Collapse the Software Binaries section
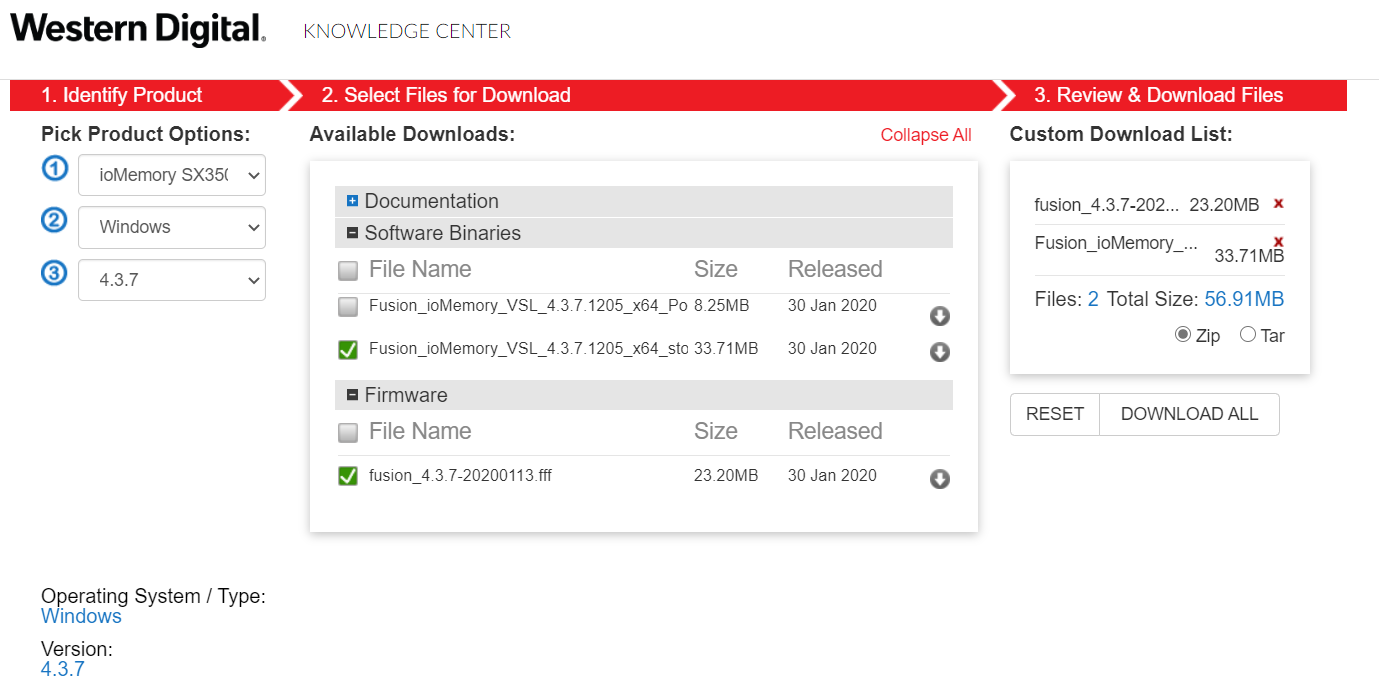Viewport: 1379px width, 699px height. pyautogui.click(x=352, y=233)
